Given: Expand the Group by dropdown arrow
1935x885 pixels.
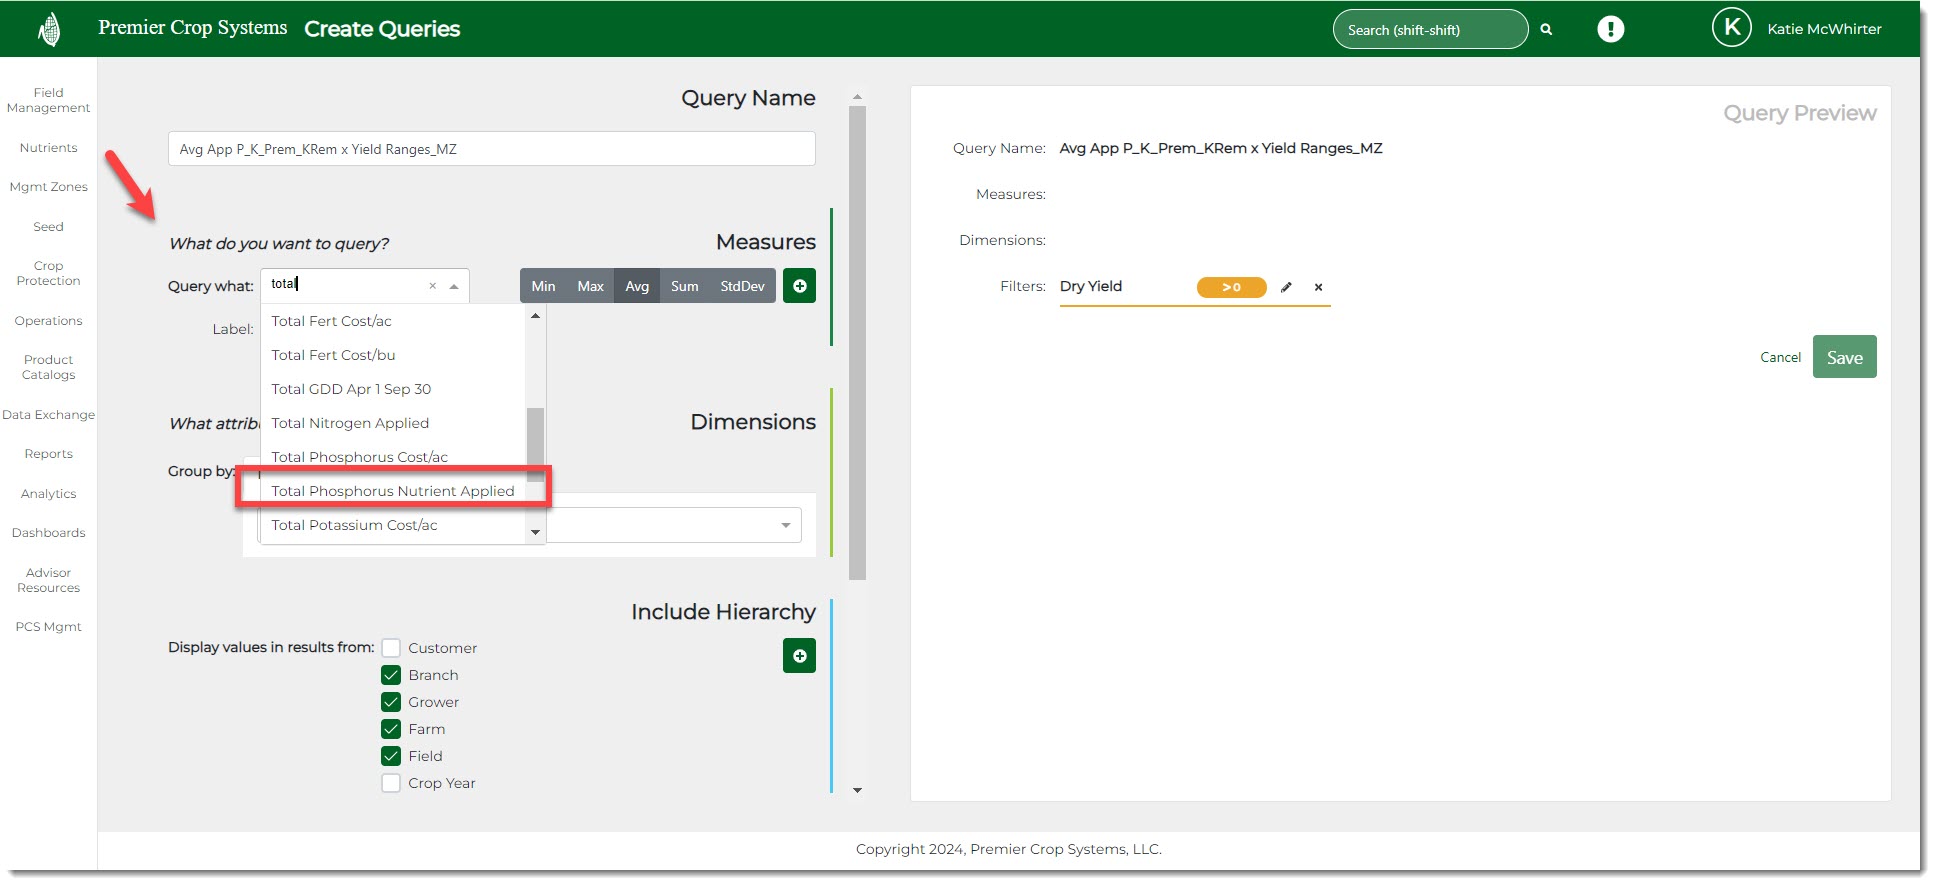Looking at the screenshot, I should pyautogui.click(x=785, y=525).
